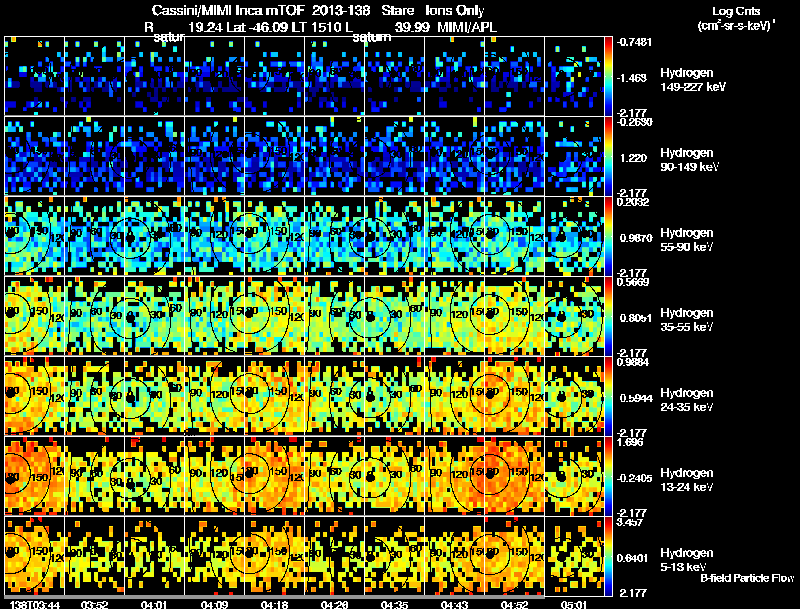Image resolution: width=800 pixels, height=609 pixels.
Task: Click the '(cm²-sr-s-keV)' units label
Action: pyautogui.click(x=734, y=26)
